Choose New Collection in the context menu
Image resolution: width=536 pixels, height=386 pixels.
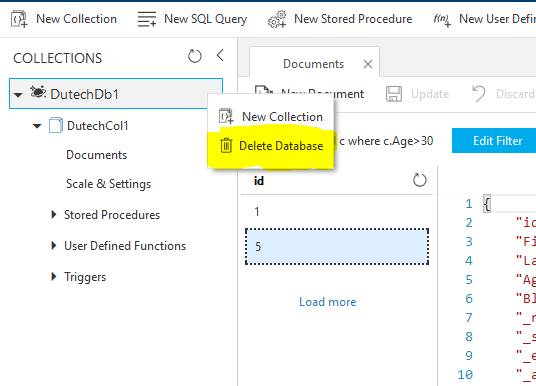click(271, 117)
